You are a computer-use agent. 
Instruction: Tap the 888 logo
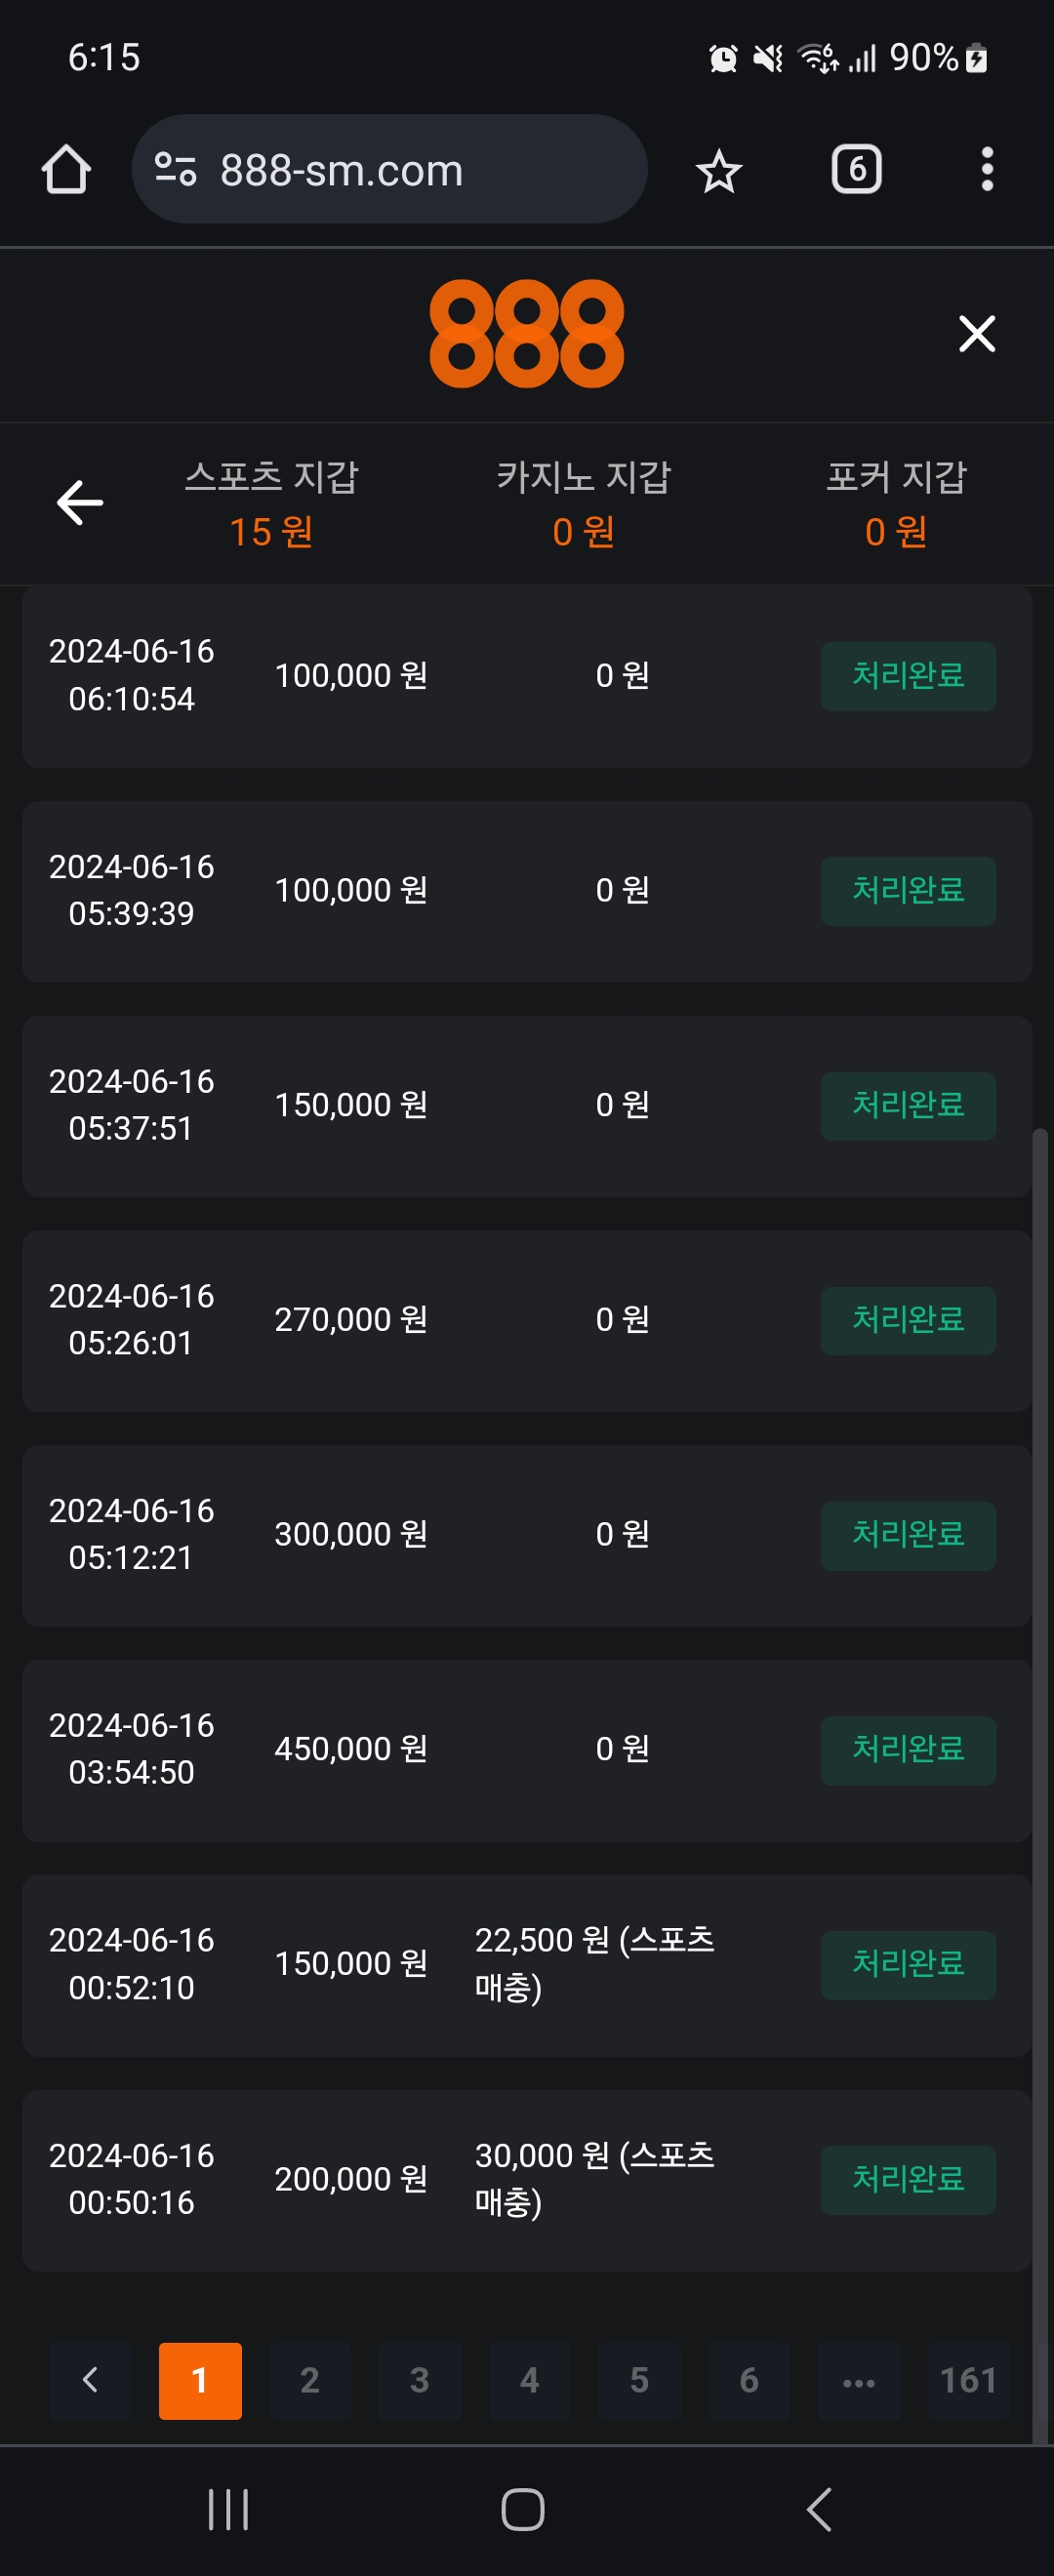pyautogui.click(x=526, y=334)
